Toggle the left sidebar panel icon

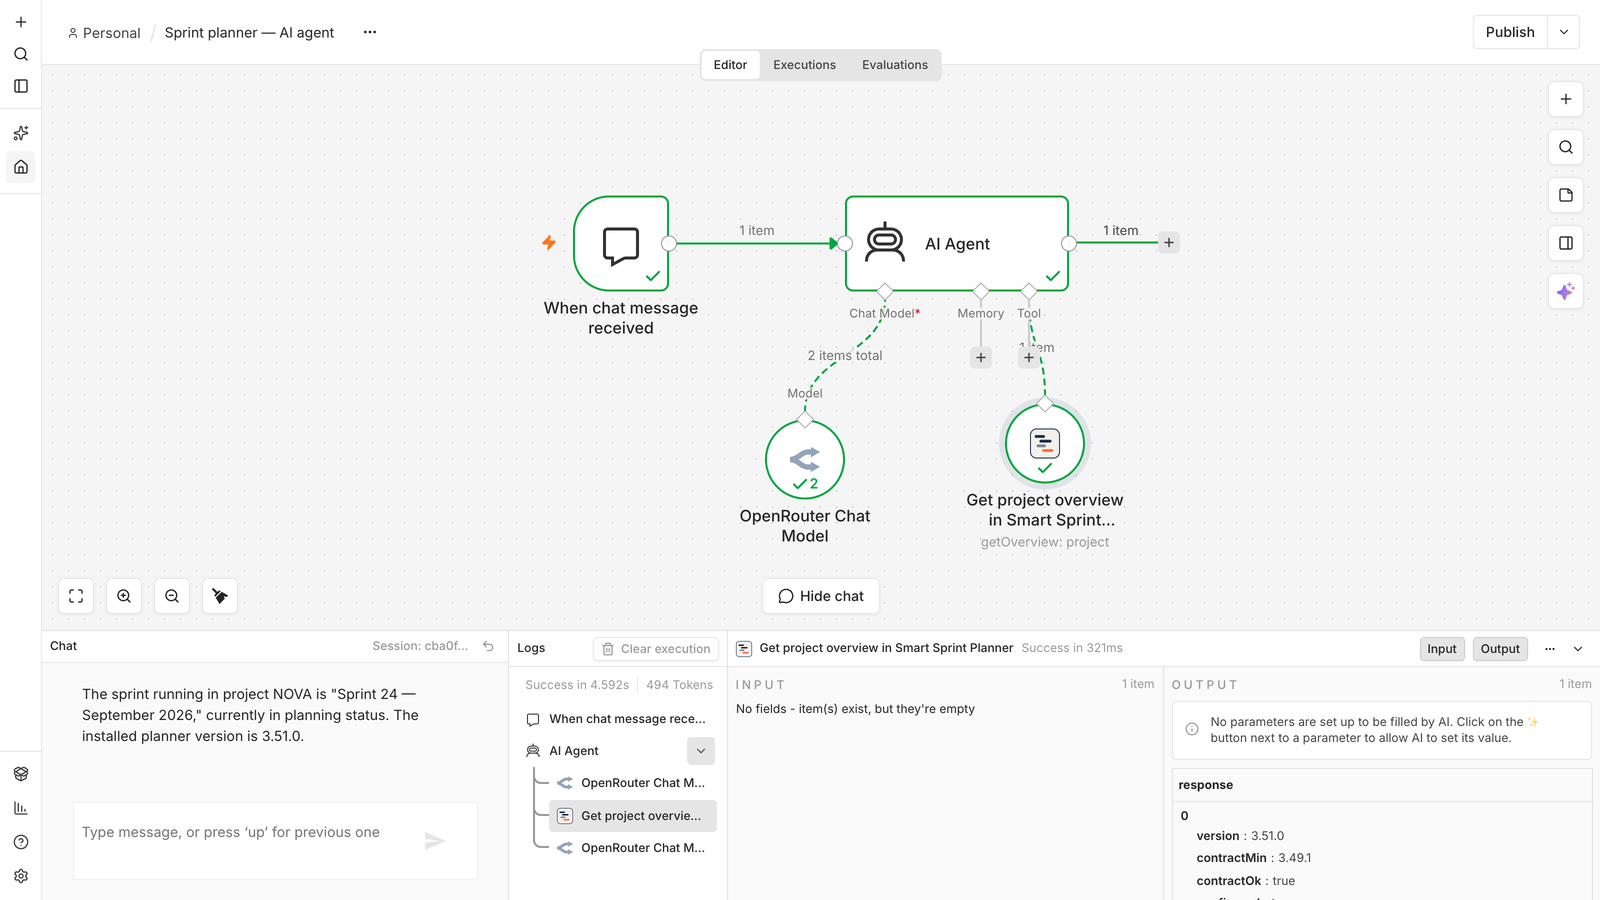(21, 86)
